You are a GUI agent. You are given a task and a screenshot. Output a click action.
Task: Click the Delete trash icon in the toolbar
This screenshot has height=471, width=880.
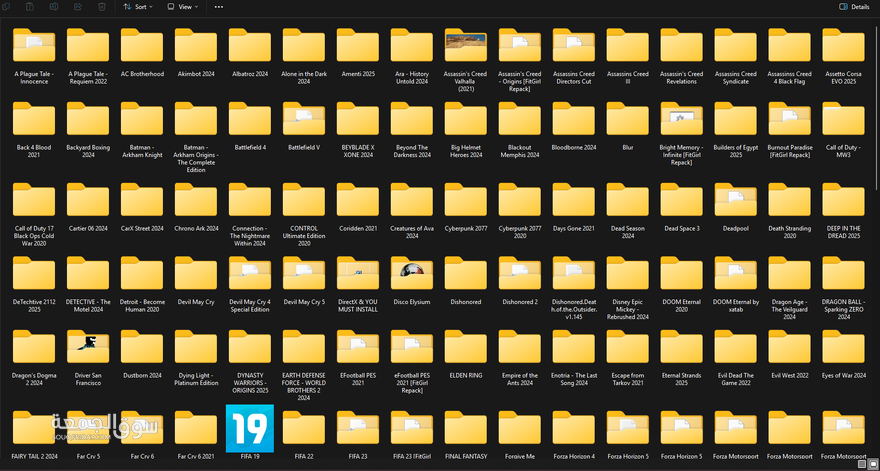(x=102, y=7)
